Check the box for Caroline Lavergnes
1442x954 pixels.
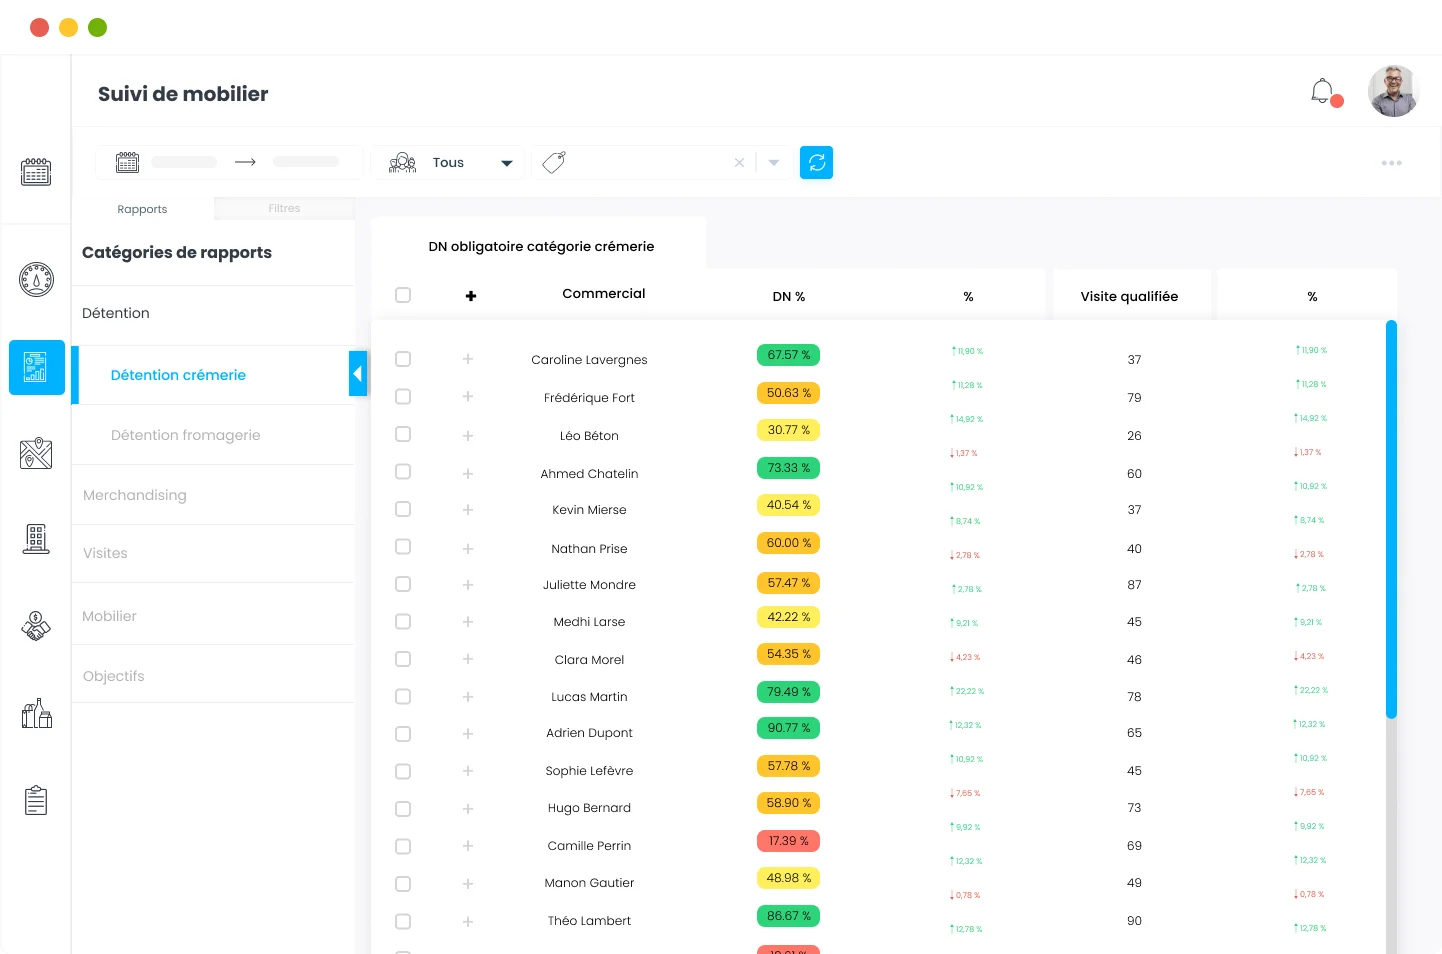pyautogui.click(x=403, y=359)
